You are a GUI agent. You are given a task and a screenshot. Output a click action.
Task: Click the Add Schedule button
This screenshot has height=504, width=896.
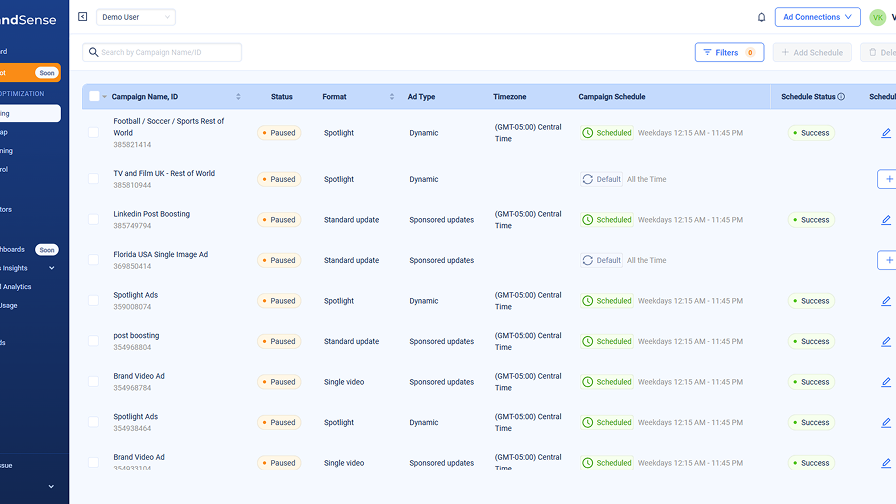click(812, 52)
